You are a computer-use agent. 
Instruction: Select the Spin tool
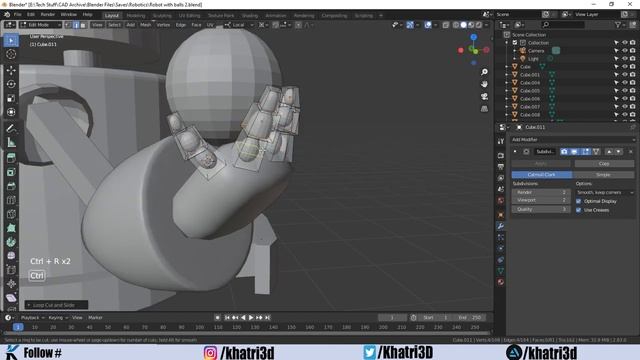click(11, 242)
